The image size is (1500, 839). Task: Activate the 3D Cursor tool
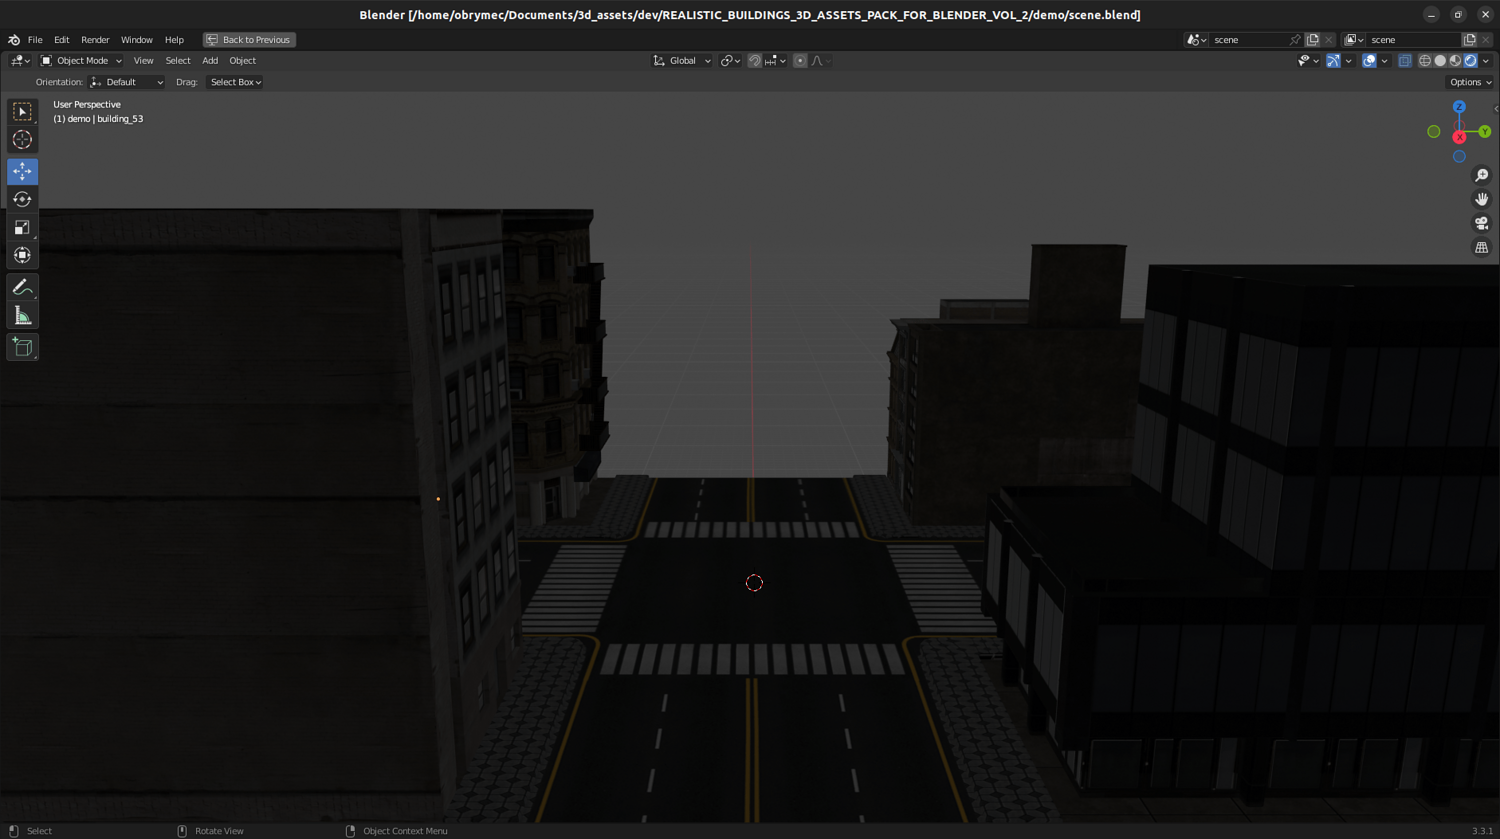coord(22,140)
